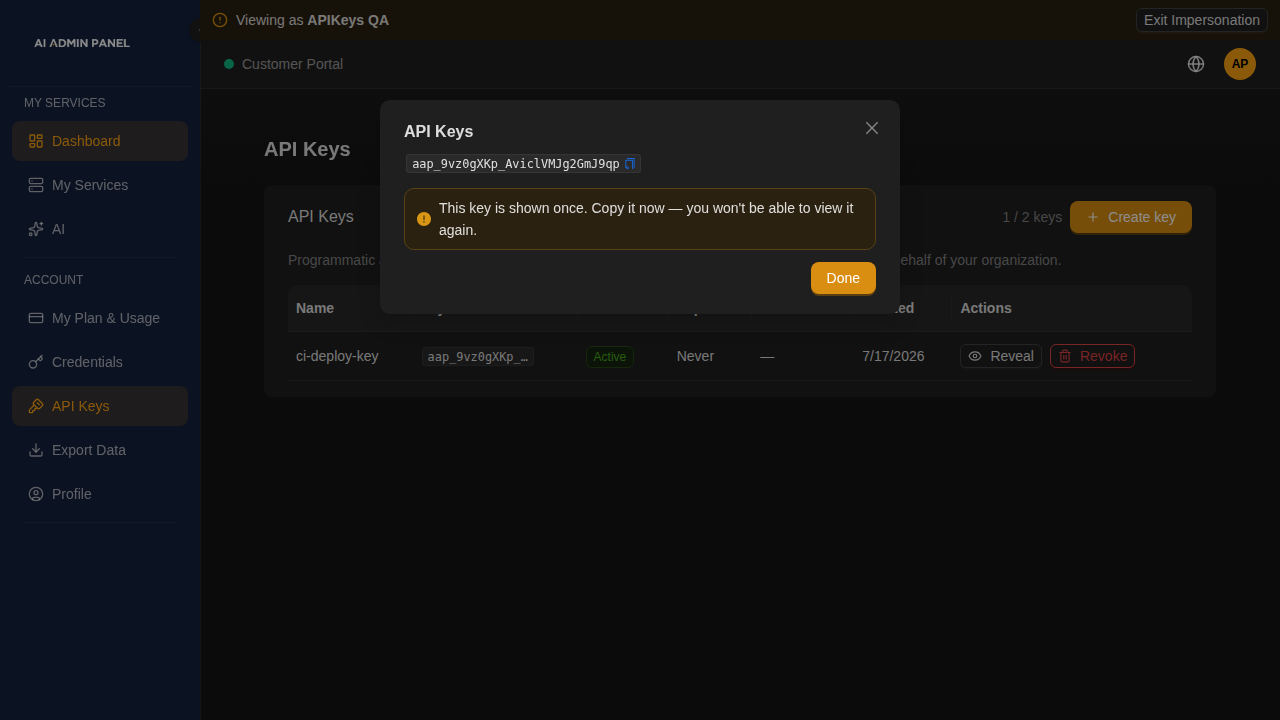Click the My Plan & Usage card icon
The width and height of the screenshot is (1280, 720).
tap(36, 318)
